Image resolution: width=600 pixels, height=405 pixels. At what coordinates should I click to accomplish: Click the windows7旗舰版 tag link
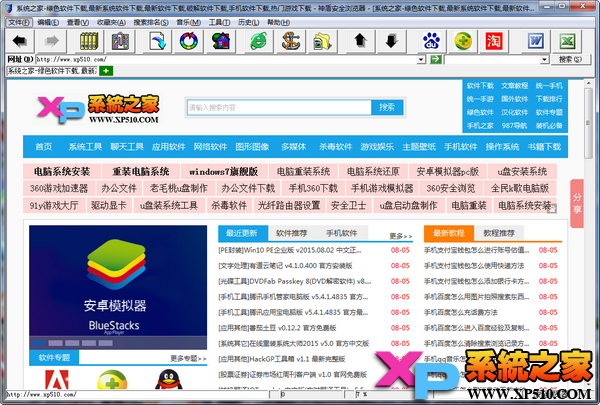223,171
